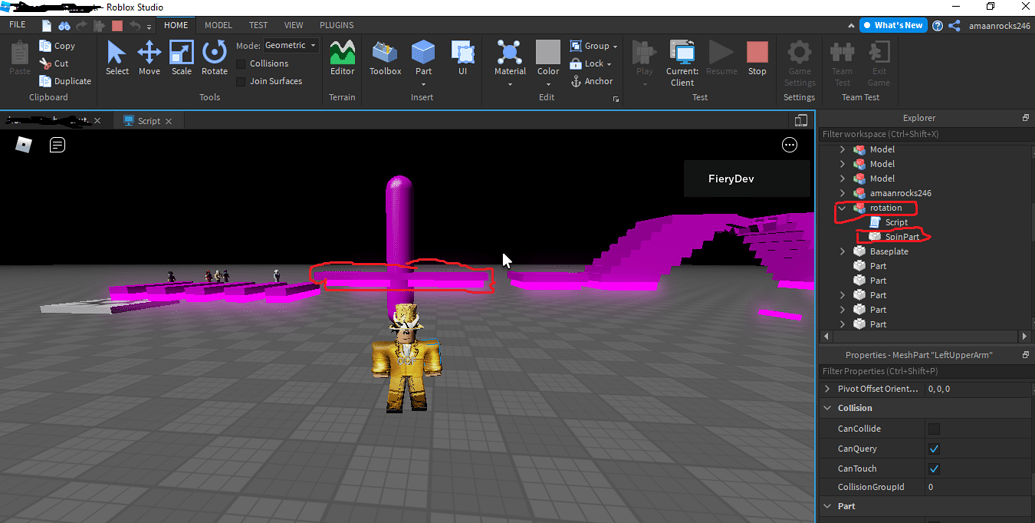Viewport: 1035px width, 523px height.
Task: Open the Group dropdown arrow
Action: tap(615, 46)
